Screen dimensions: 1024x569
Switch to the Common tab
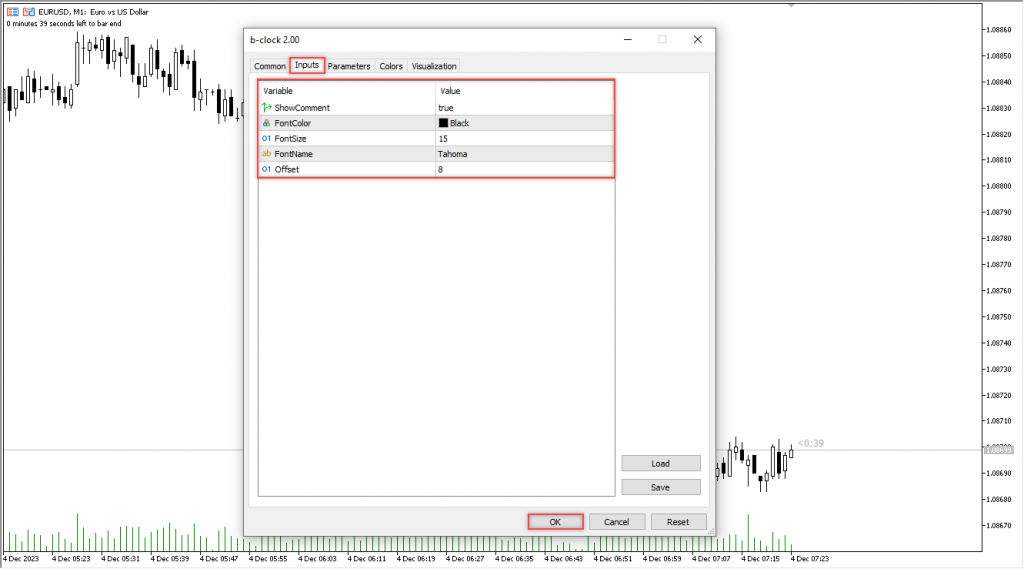tap(269, 66)
